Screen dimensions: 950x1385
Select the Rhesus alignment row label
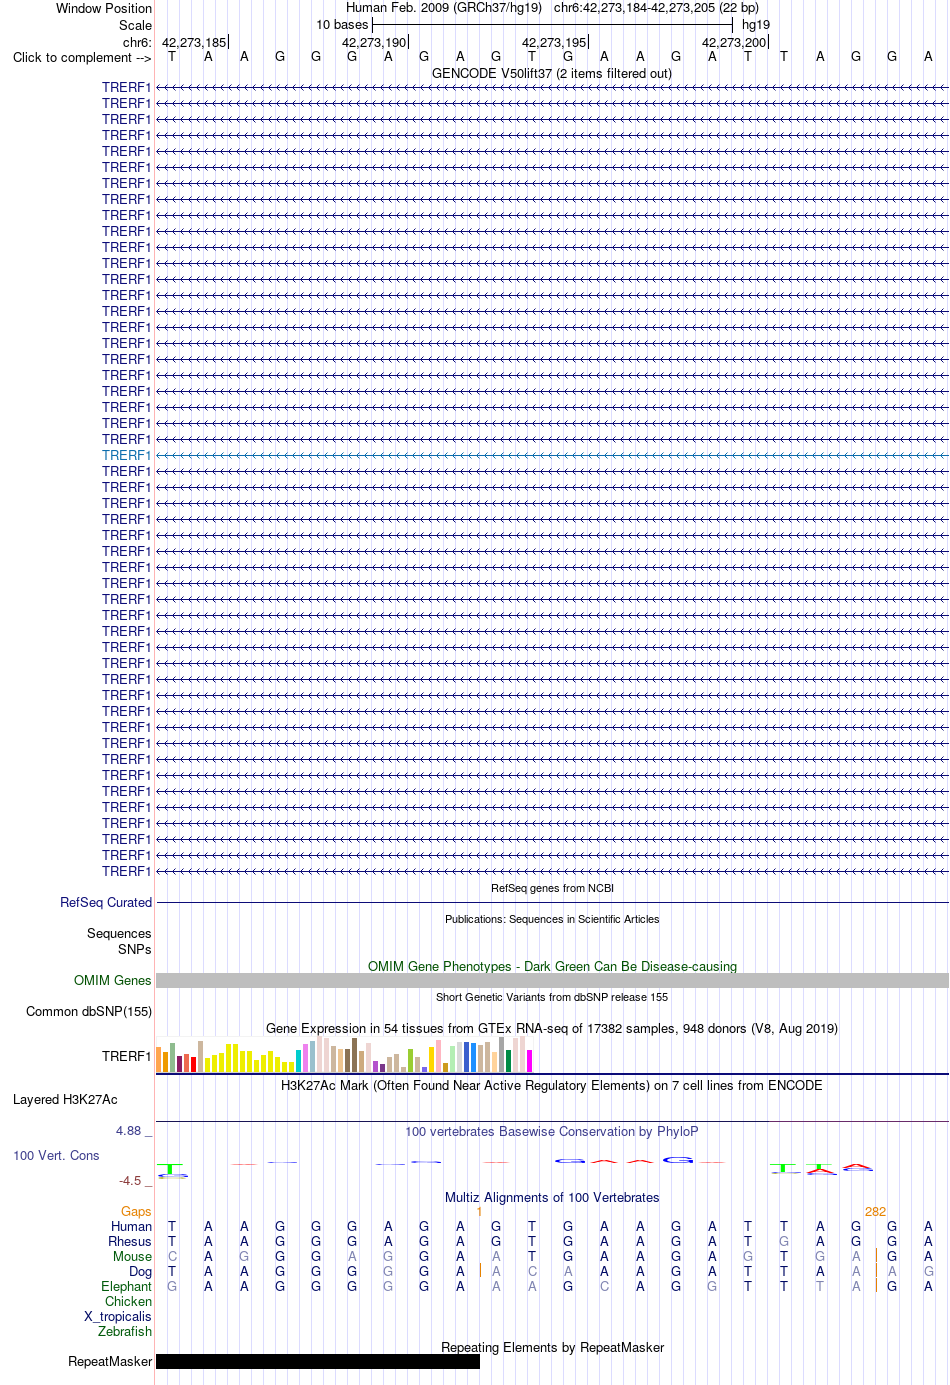click(130, 1241)
